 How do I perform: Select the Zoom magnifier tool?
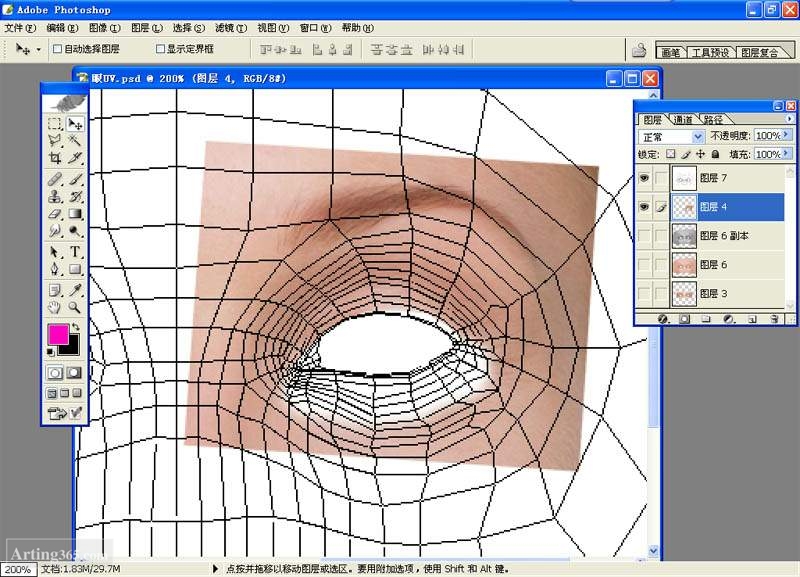click(x=75, y=307)
